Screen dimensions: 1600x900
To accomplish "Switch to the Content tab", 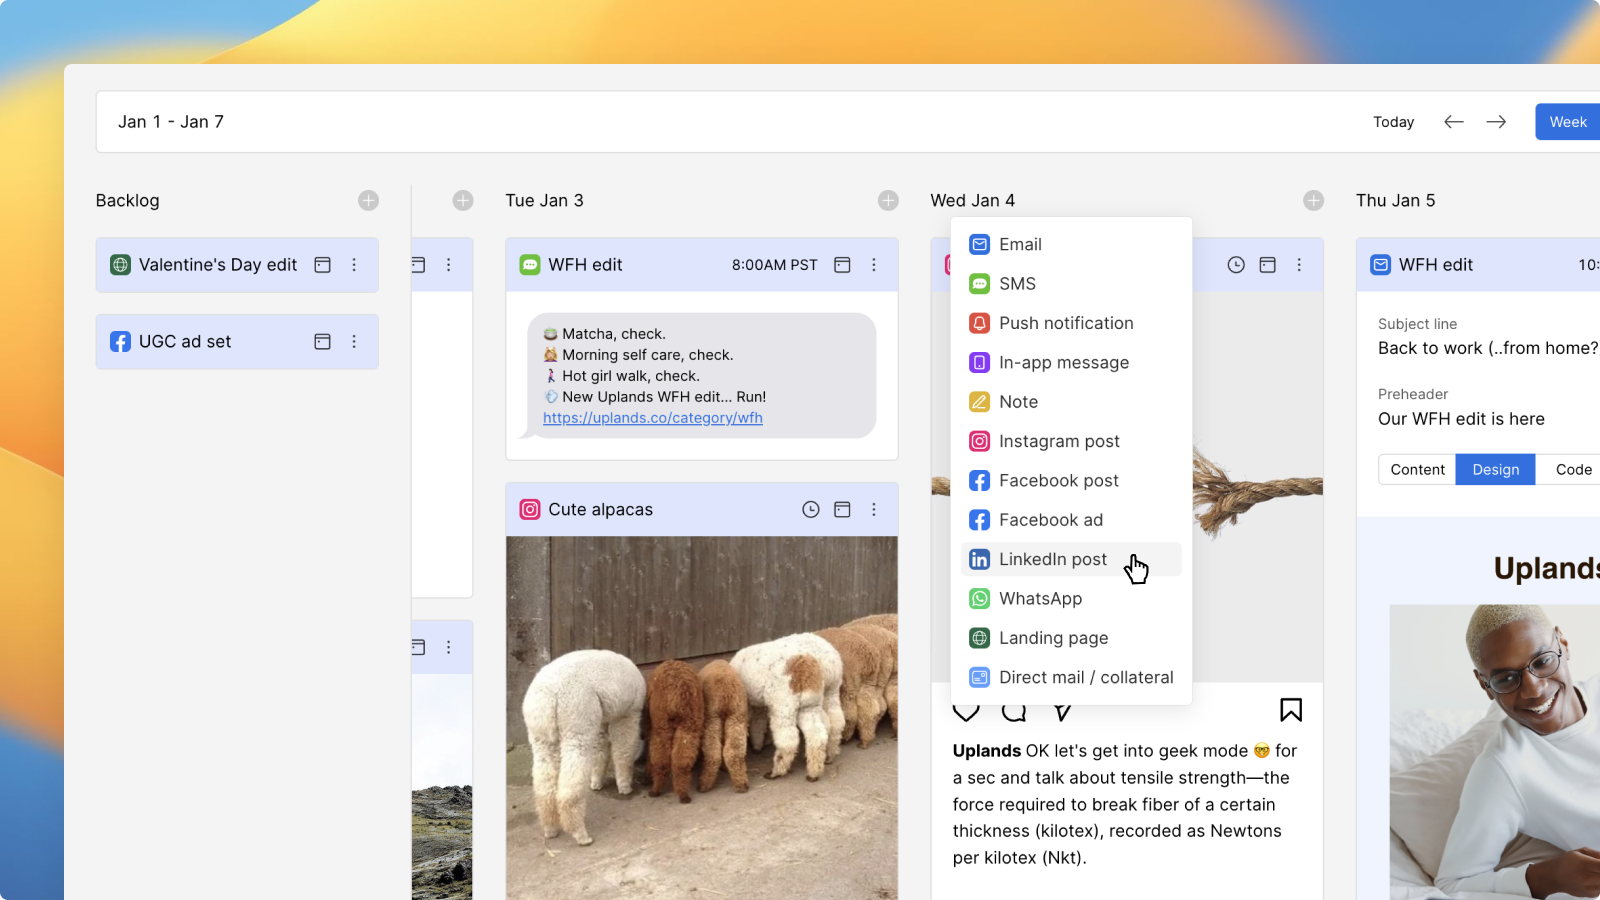I will pyautogui.click(x=1417, y=470).
